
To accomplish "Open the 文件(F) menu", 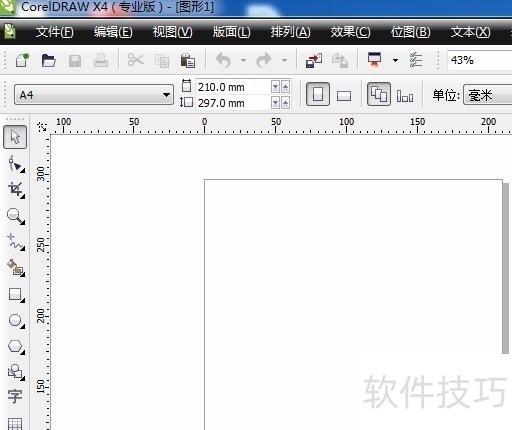I will (x=54, y=32).
